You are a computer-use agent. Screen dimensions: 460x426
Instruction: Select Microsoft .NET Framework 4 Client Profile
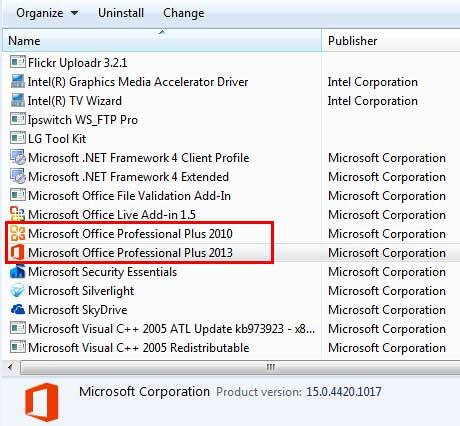139,158
